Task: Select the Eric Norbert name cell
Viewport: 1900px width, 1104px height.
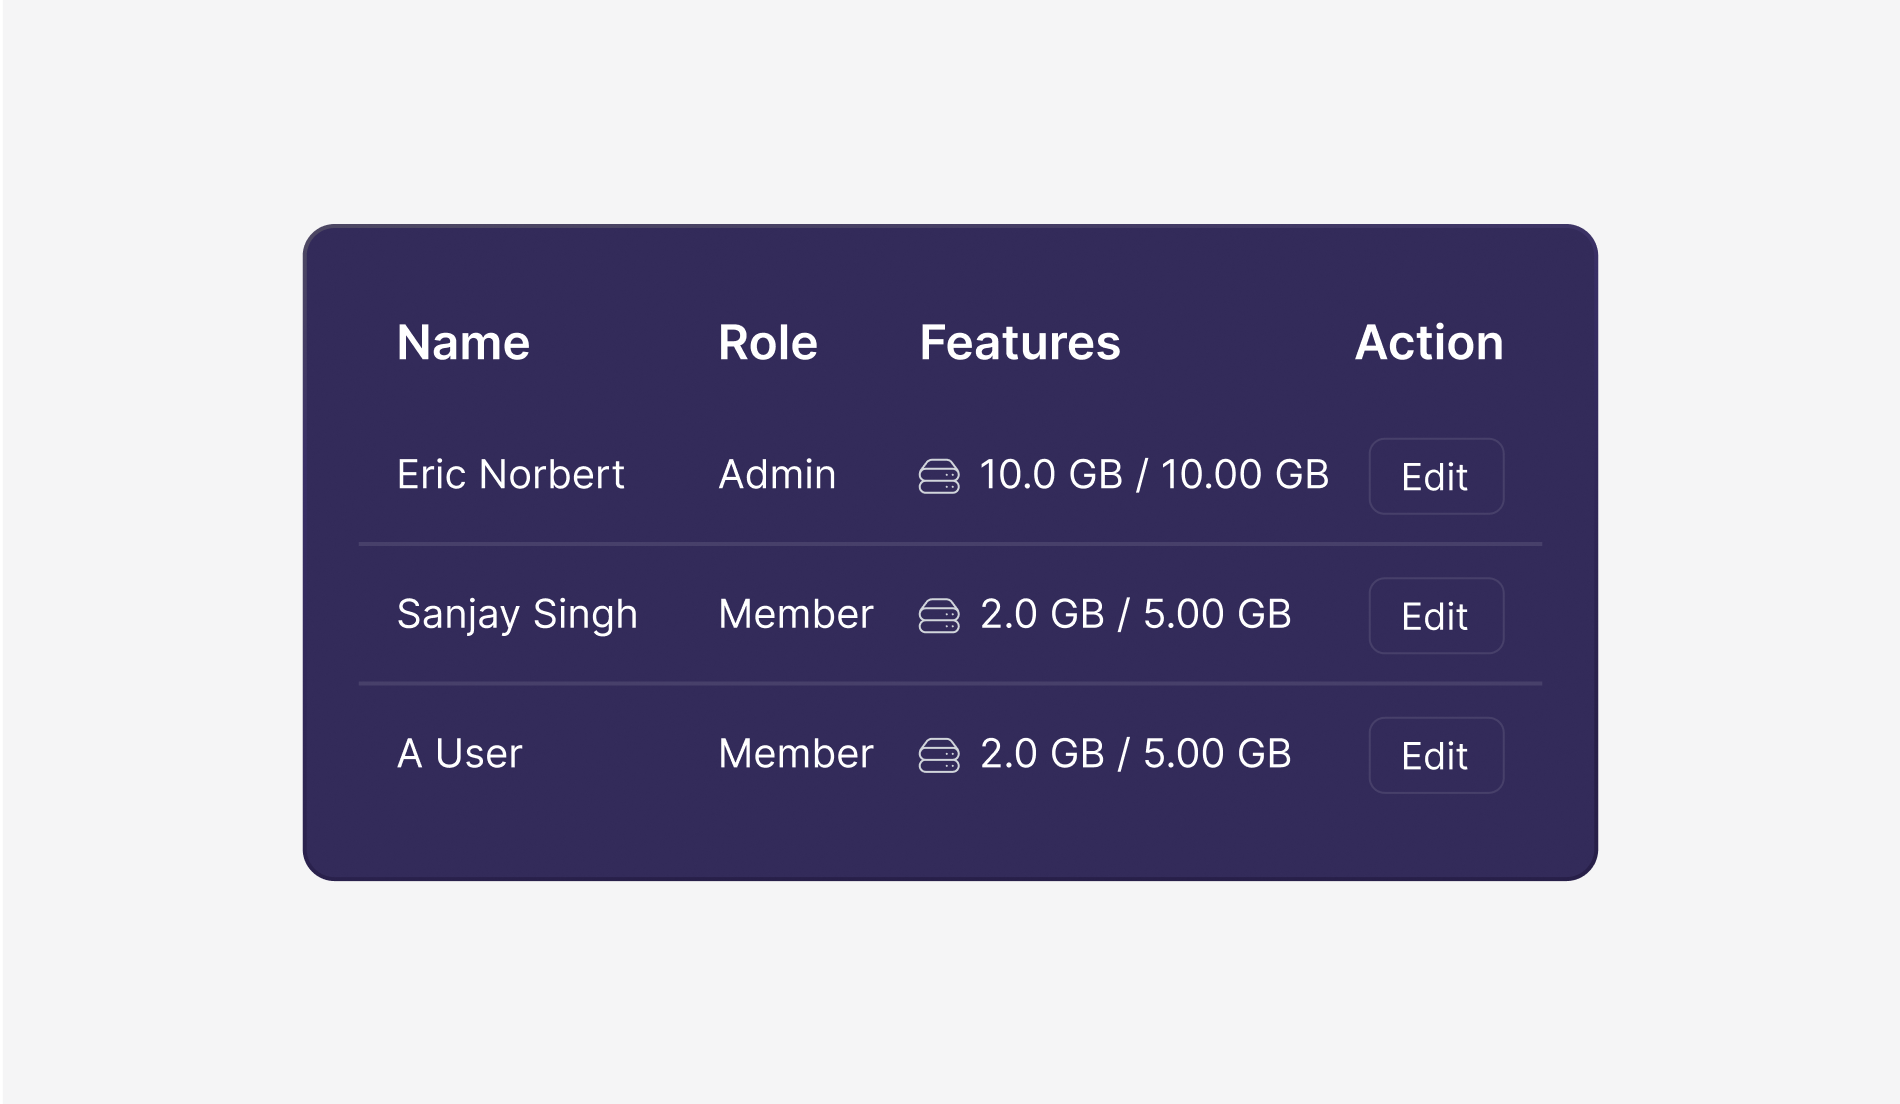Action: (510, 475)
